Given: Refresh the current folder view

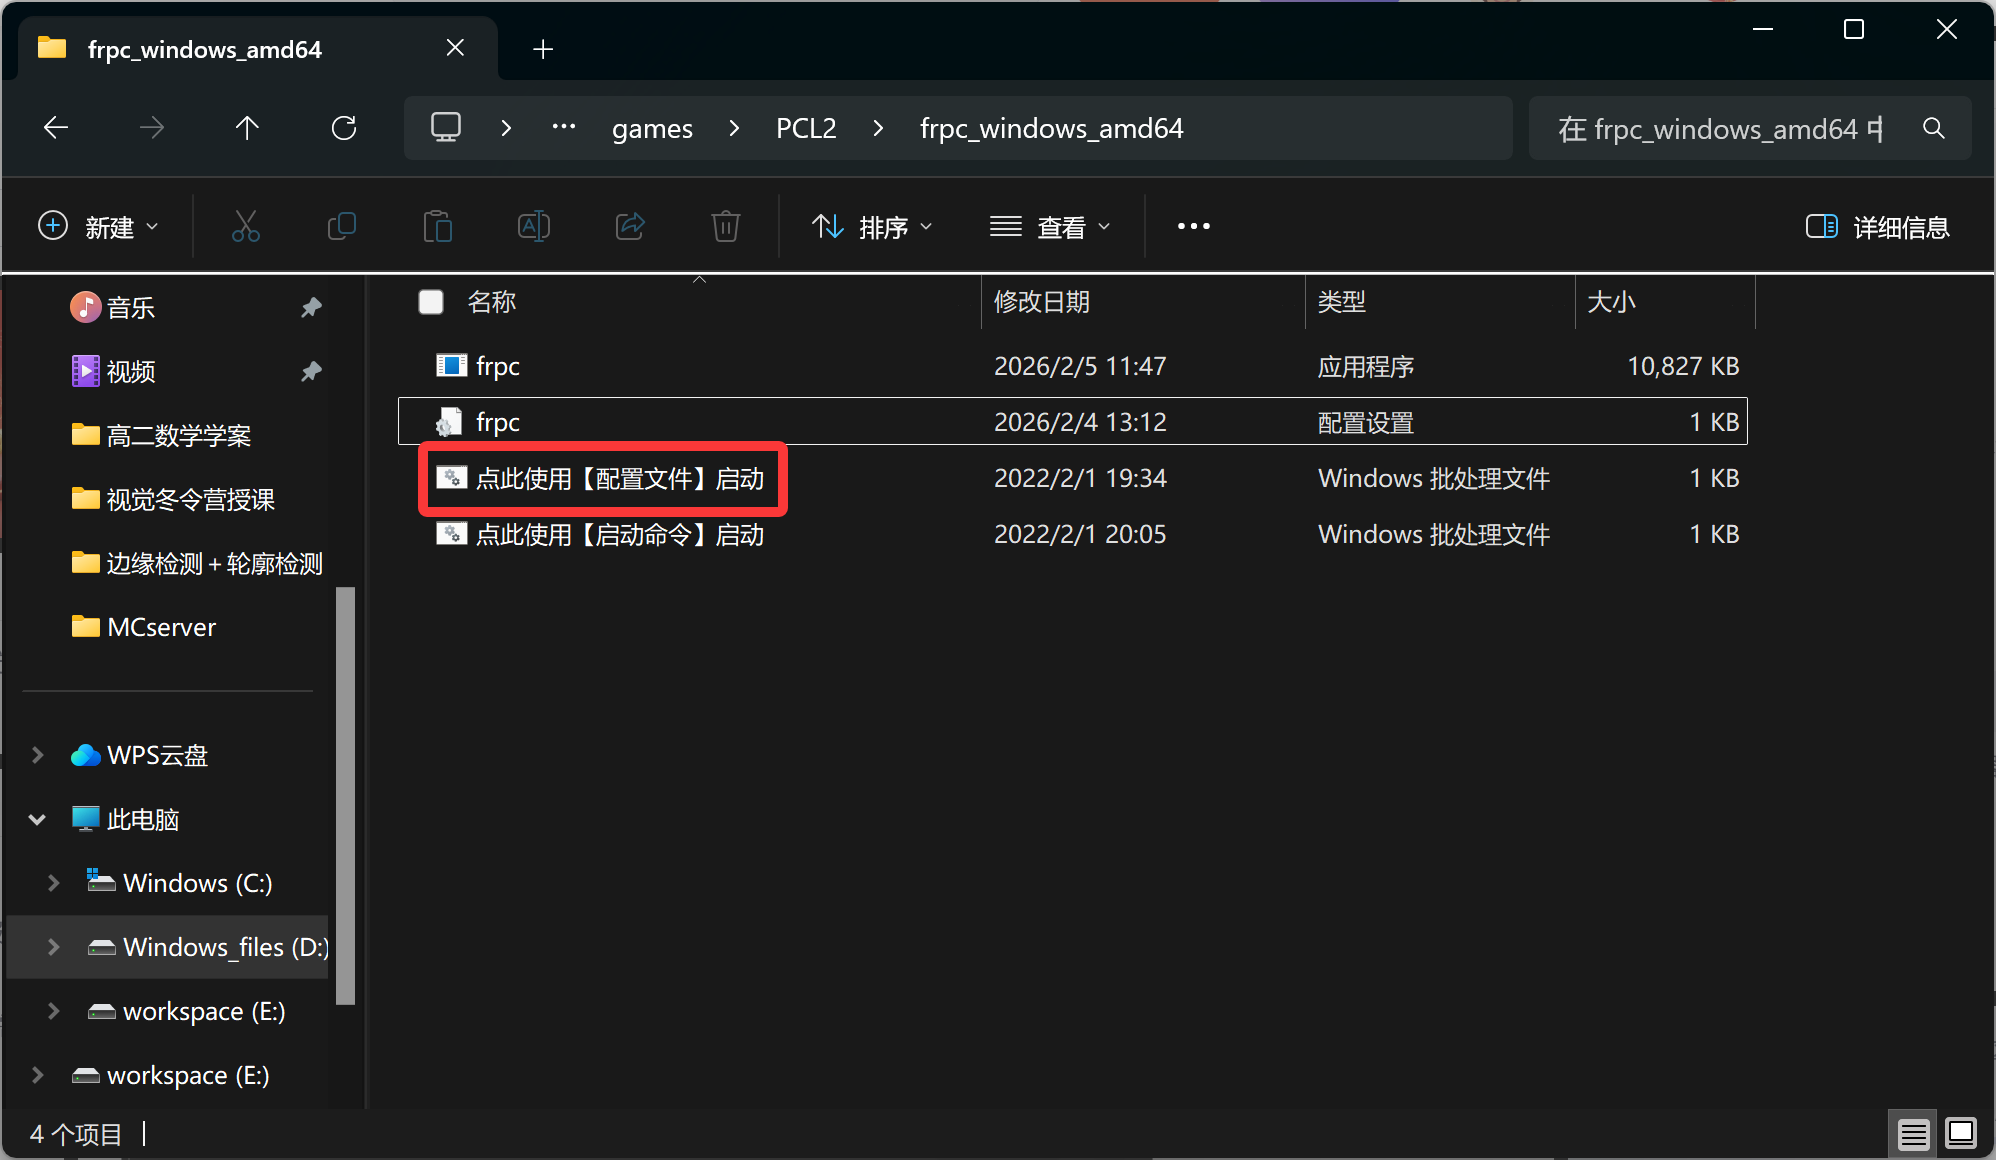Looking at the screenshot, I should point(344,128).
